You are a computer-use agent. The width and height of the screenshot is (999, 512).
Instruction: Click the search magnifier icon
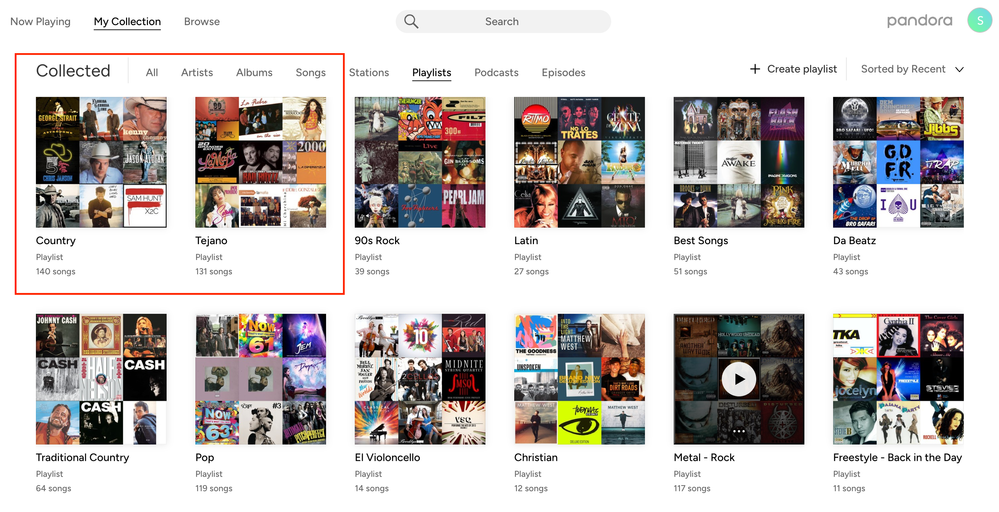tap(411, 22)
